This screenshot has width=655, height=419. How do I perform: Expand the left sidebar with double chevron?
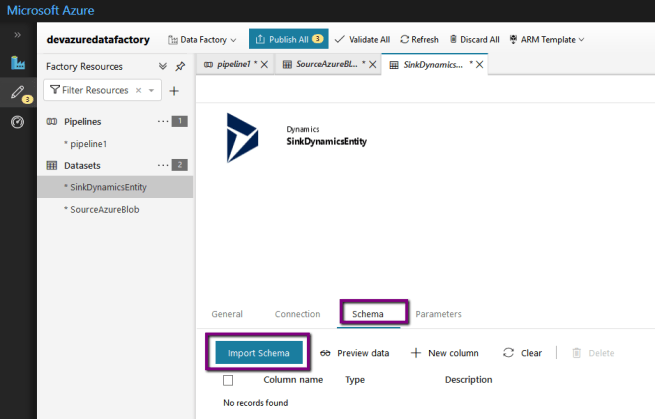coord(17,35)
